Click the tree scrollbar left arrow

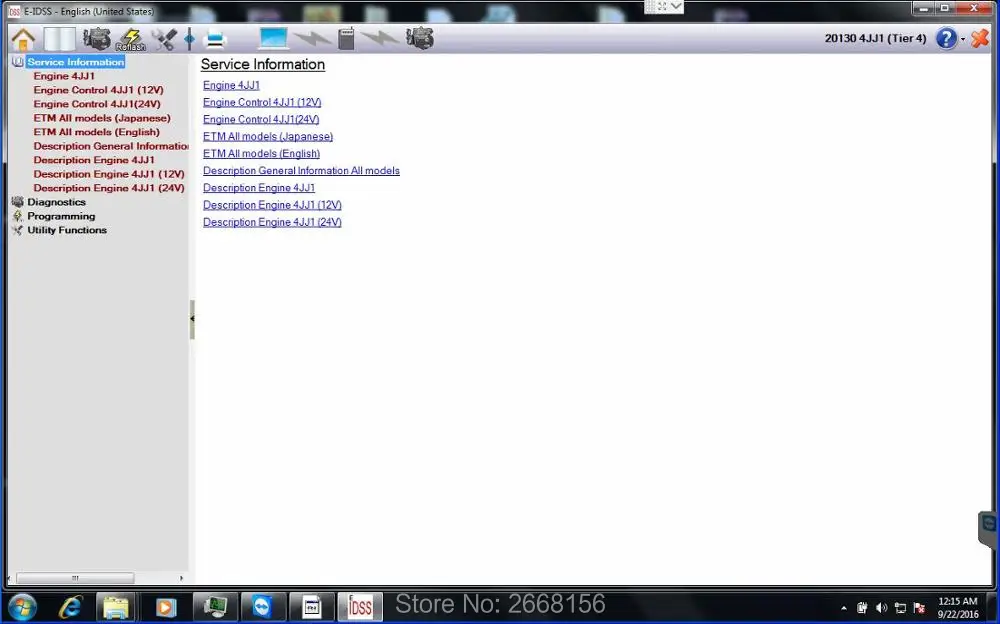(9, 578)
